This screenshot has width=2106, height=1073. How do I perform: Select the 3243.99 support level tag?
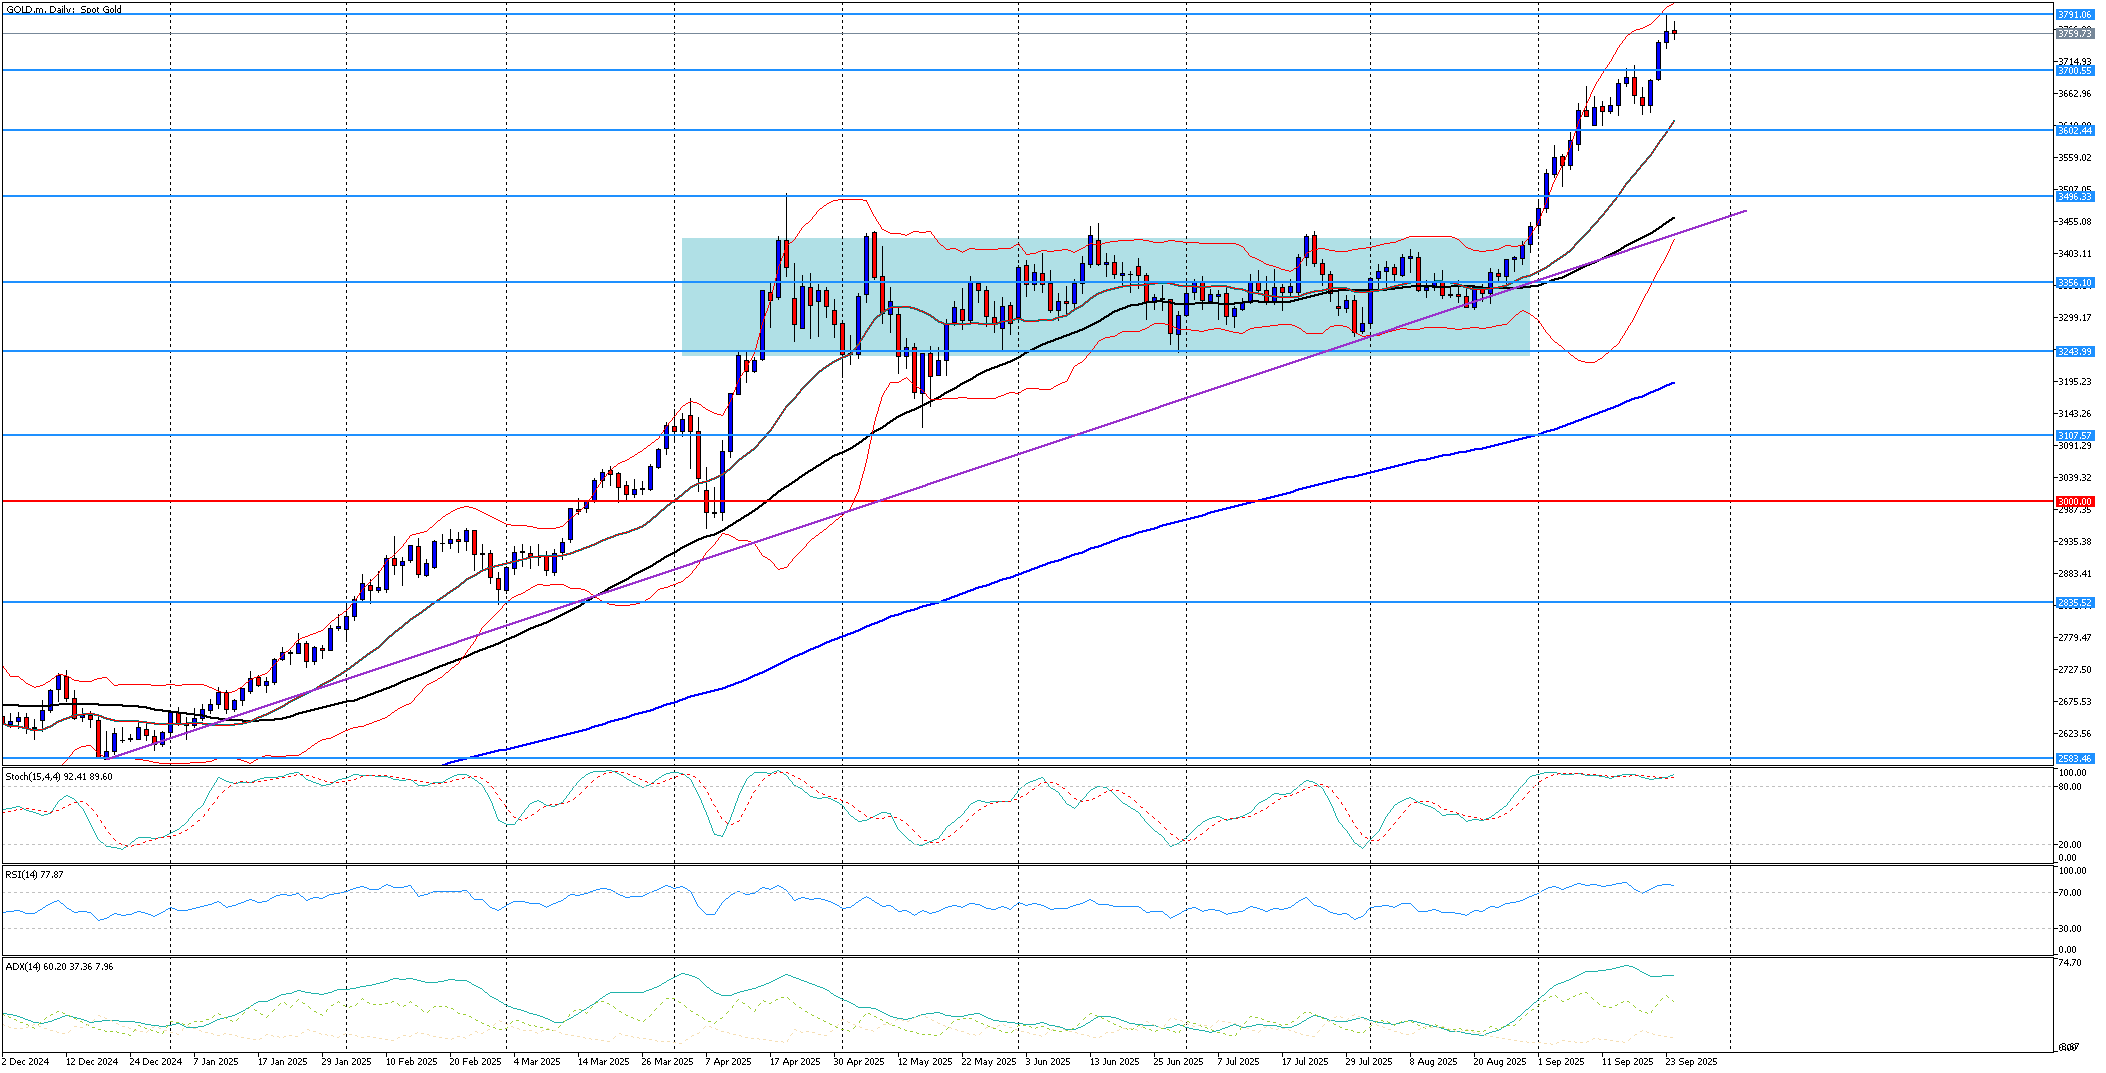point(2074,352)
